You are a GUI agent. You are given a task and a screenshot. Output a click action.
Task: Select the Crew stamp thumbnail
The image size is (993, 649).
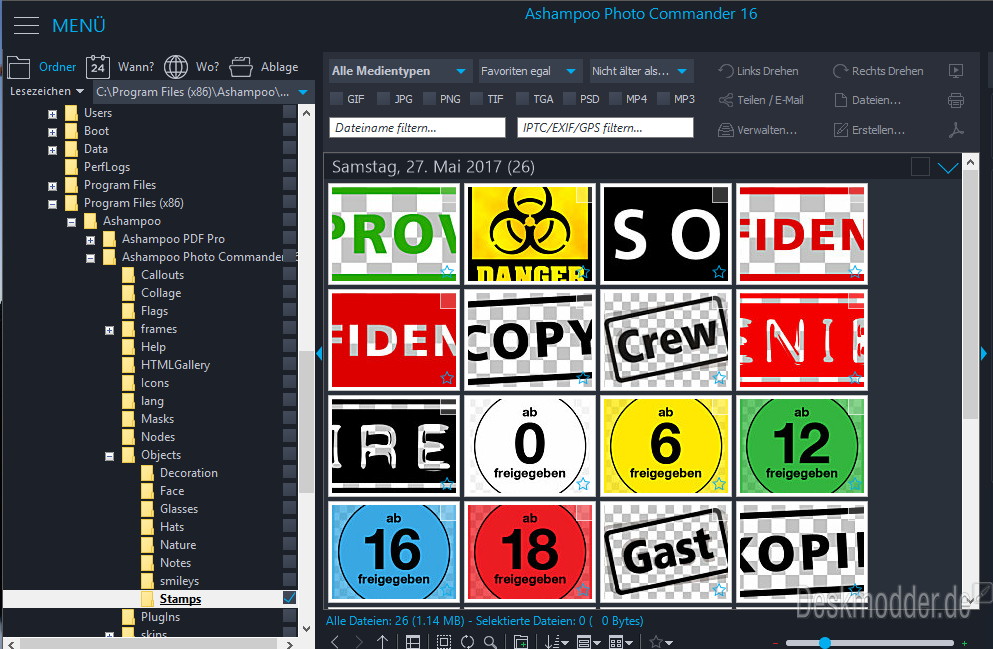coord(666,340)
